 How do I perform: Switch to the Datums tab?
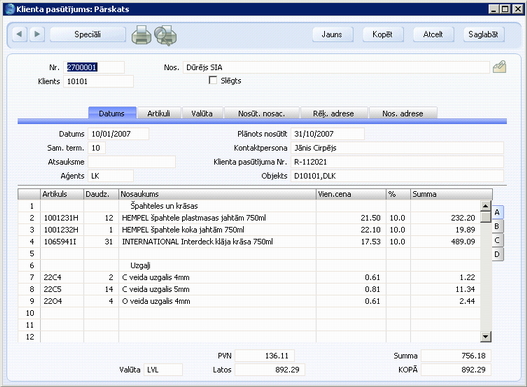(x=112, y=113)
